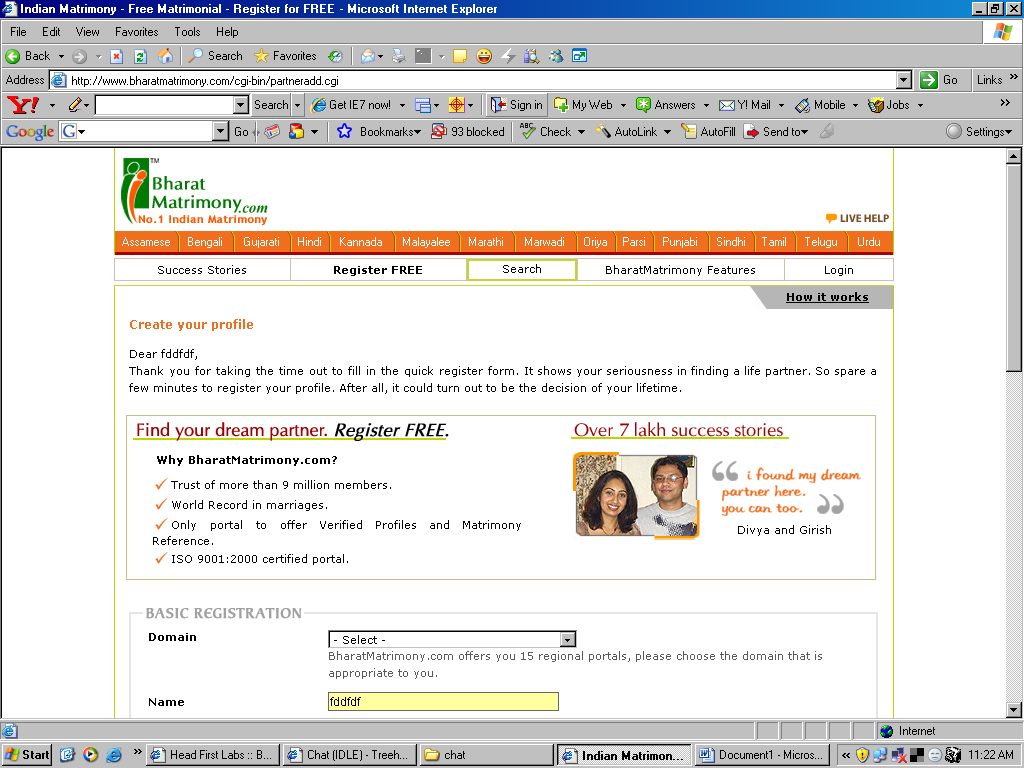Select the Register FREE tab

(378, 270)
